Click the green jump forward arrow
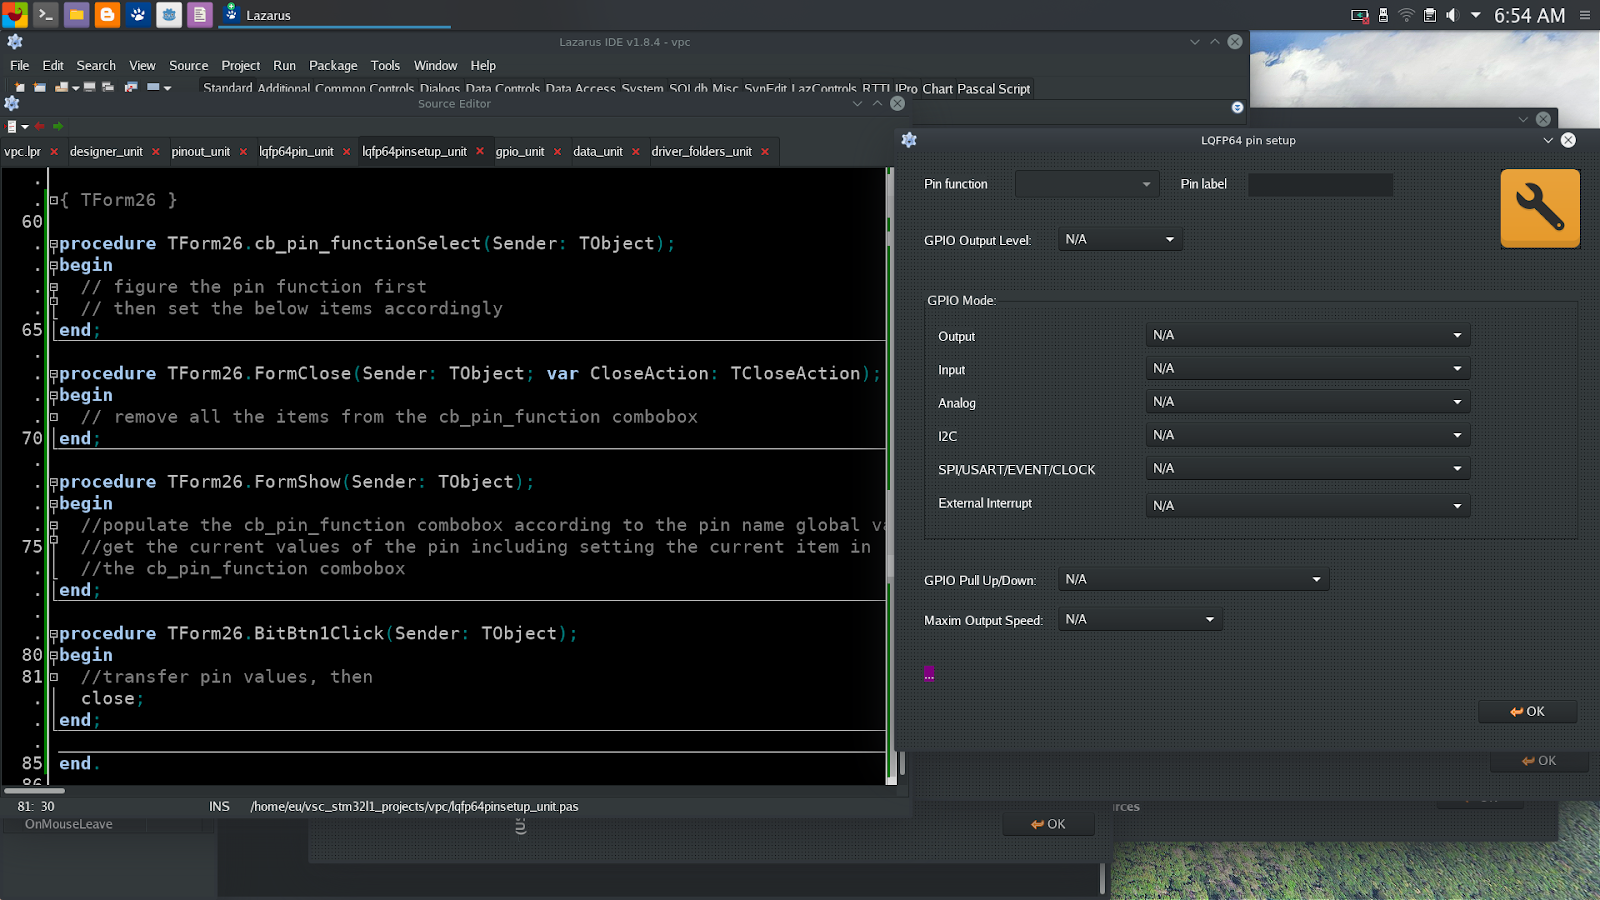 point(58,127)
